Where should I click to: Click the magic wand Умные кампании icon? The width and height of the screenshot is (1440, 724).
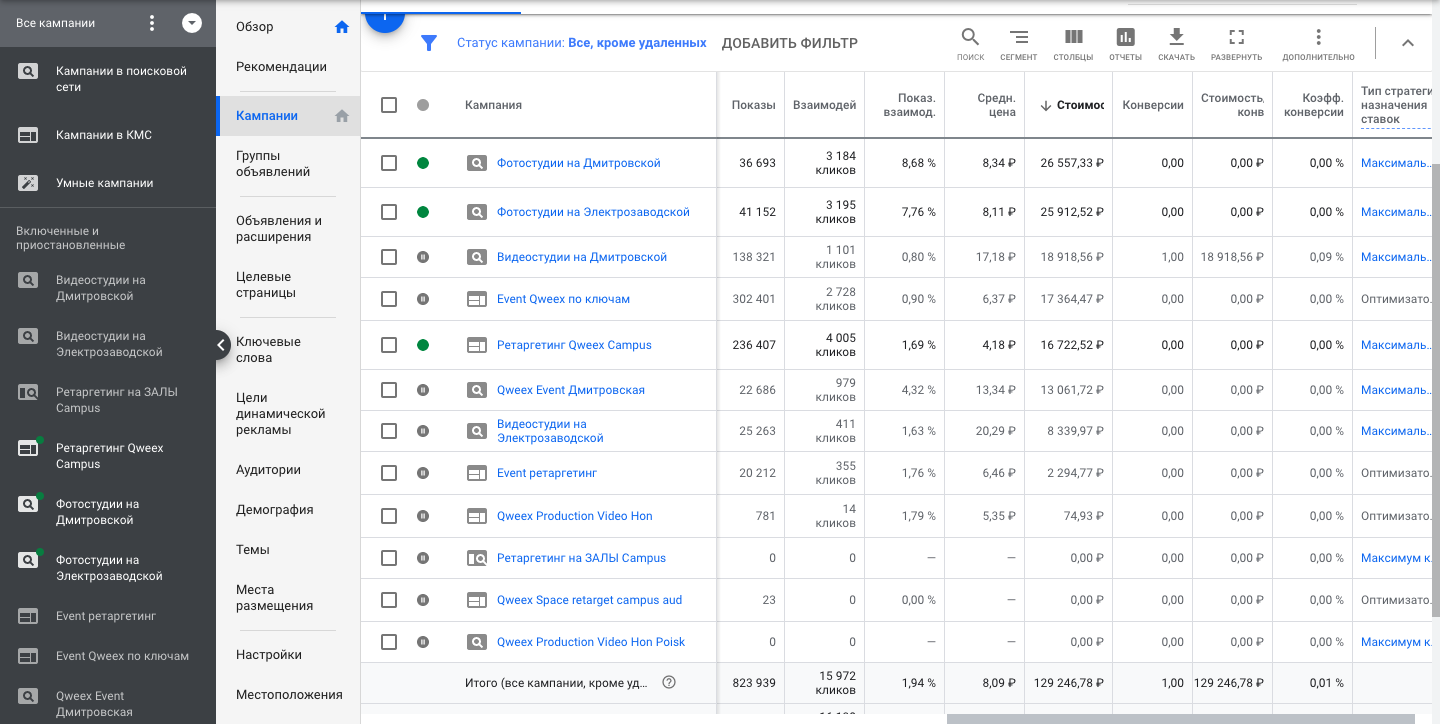[28, 183]
